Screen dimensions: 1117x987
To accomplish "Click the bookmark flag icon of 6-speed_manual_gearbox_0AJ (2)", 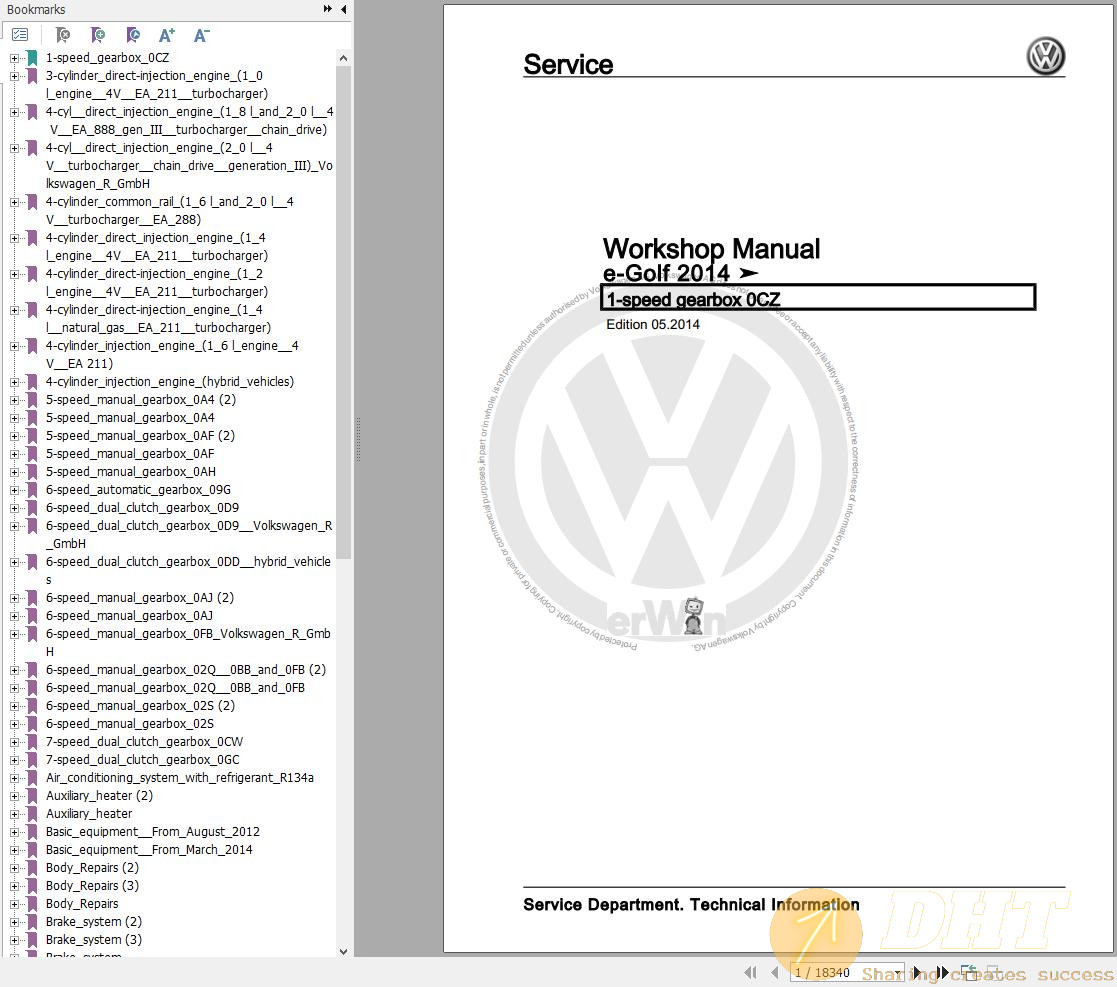I will tap(32, 598).
